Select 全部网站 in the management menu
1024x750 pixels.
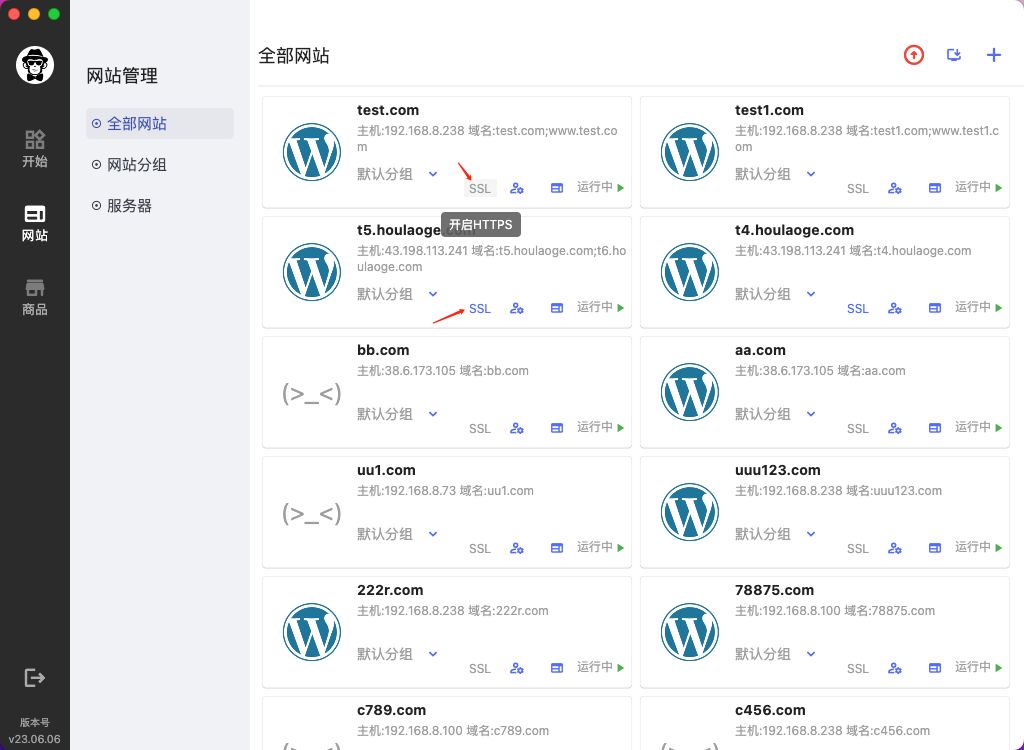click(x=159, y=123)
